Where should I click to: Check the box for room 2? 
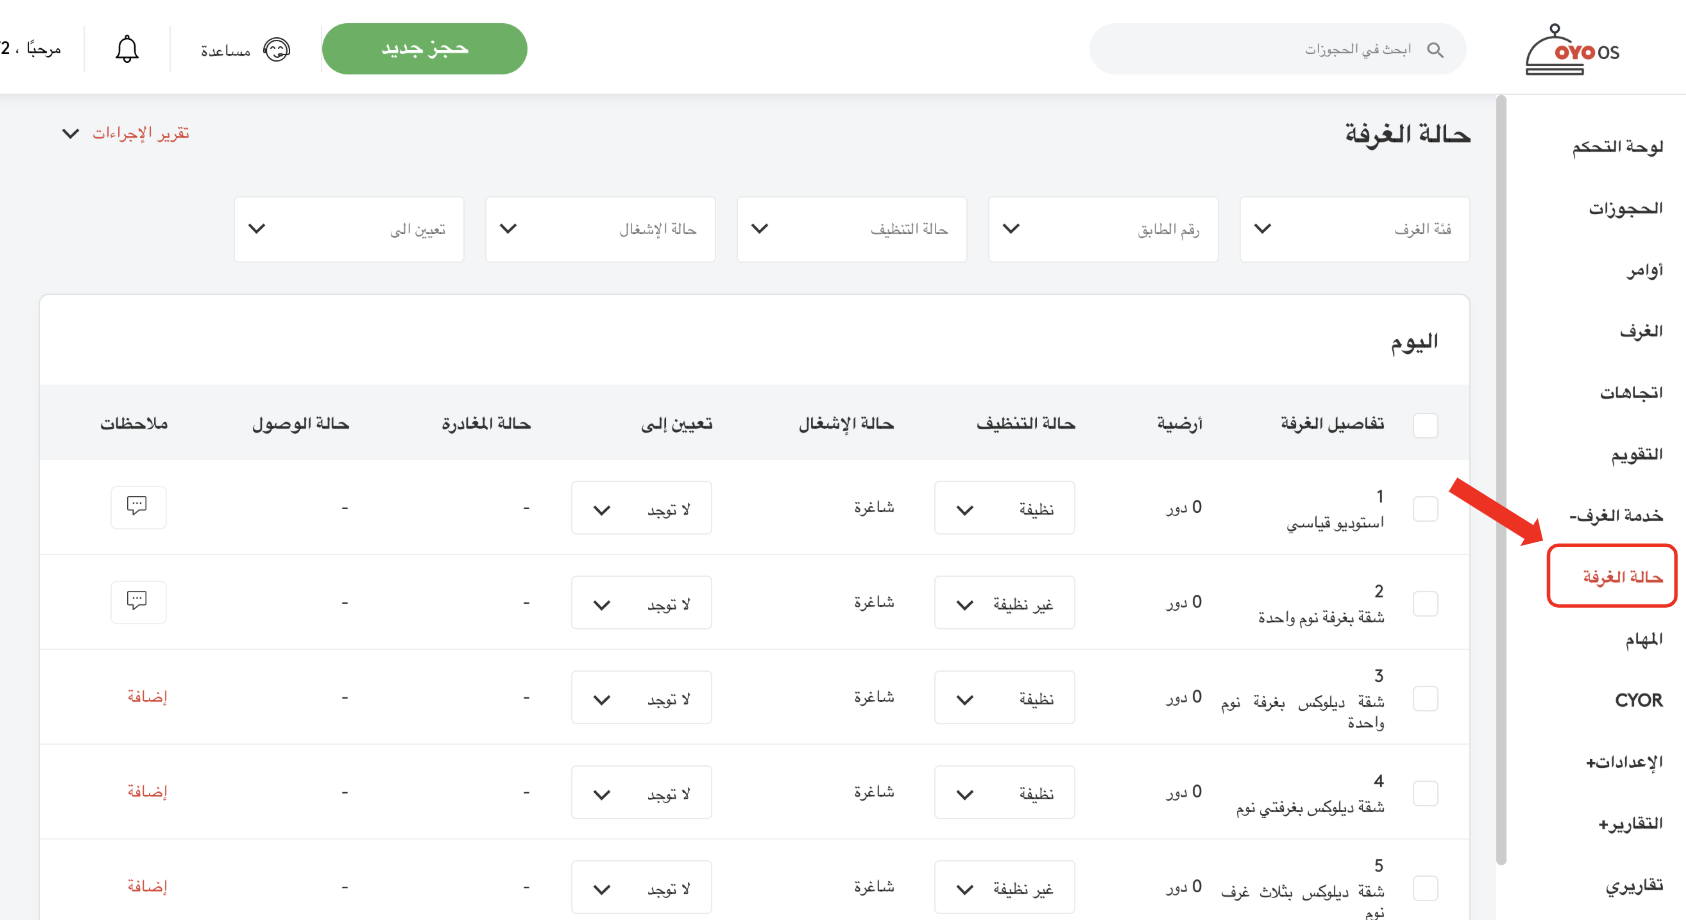(x=1426, y=604)
